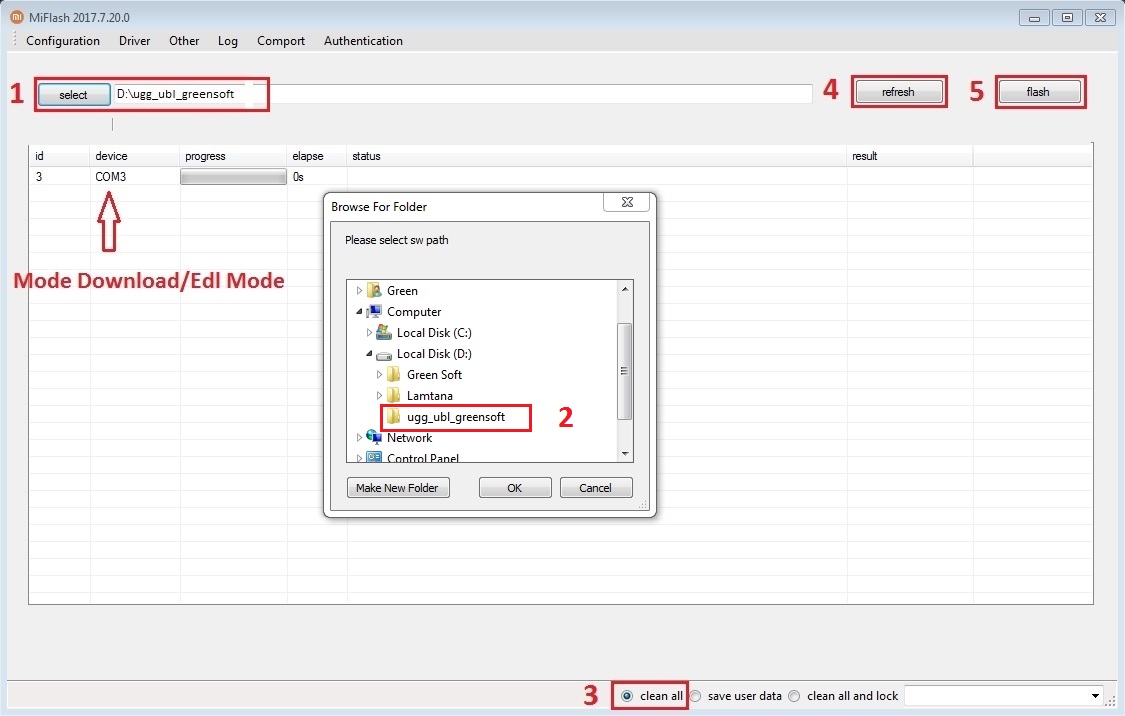Expand the Network node

[359, 437]
